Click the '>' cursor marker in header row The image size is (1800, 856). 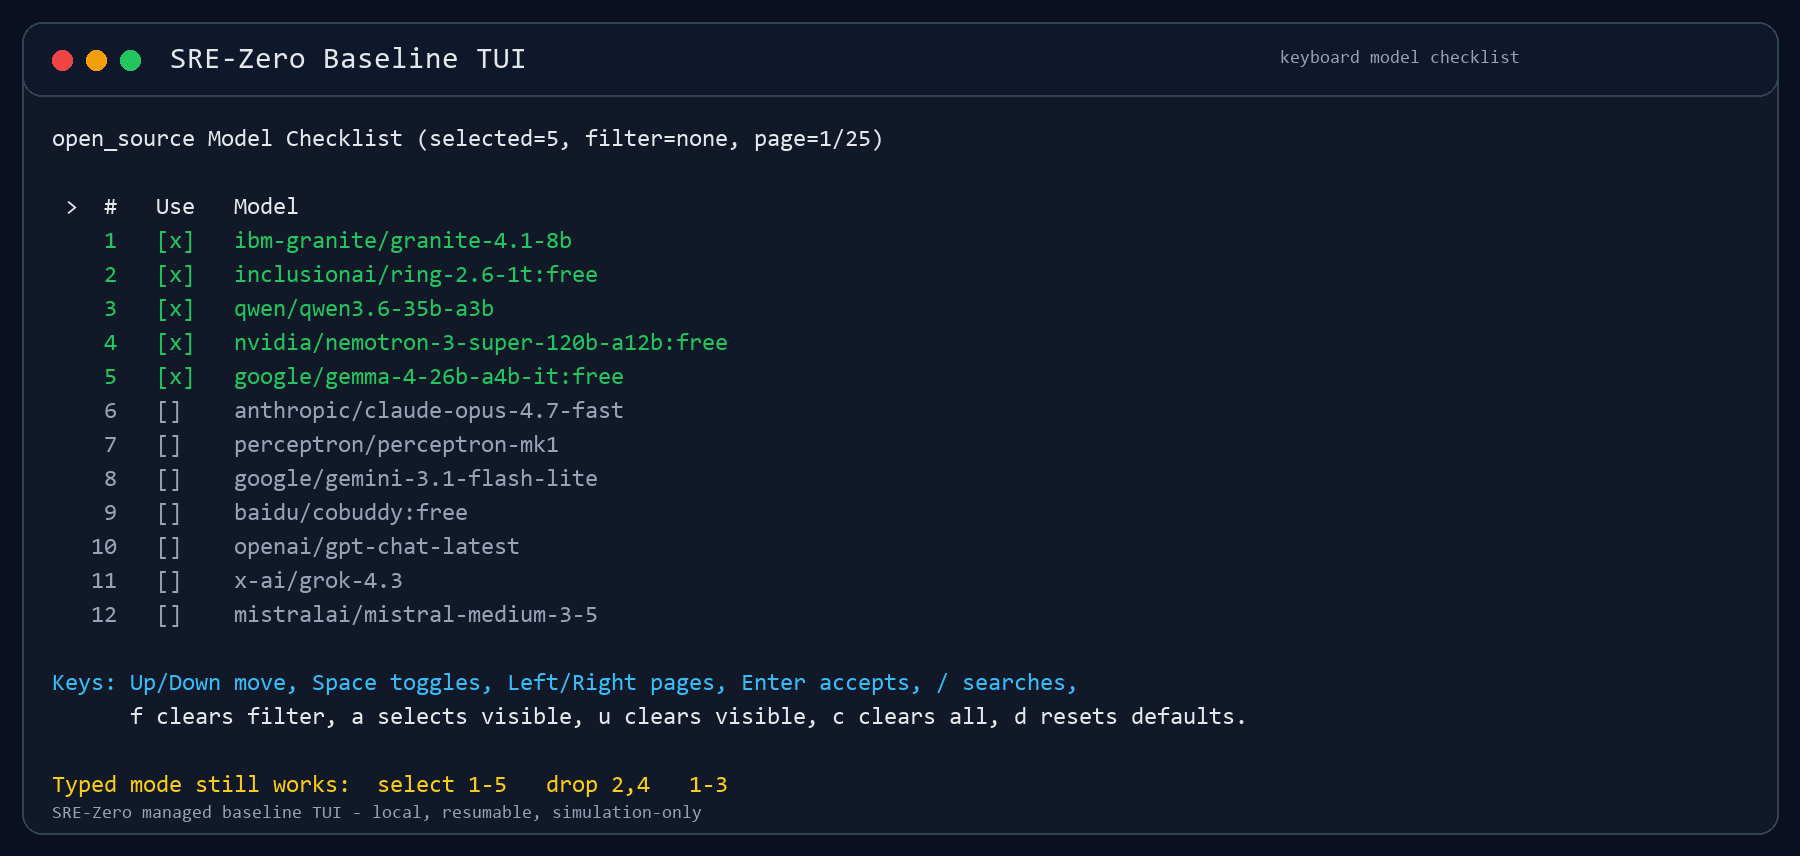(x=71, y=207)
